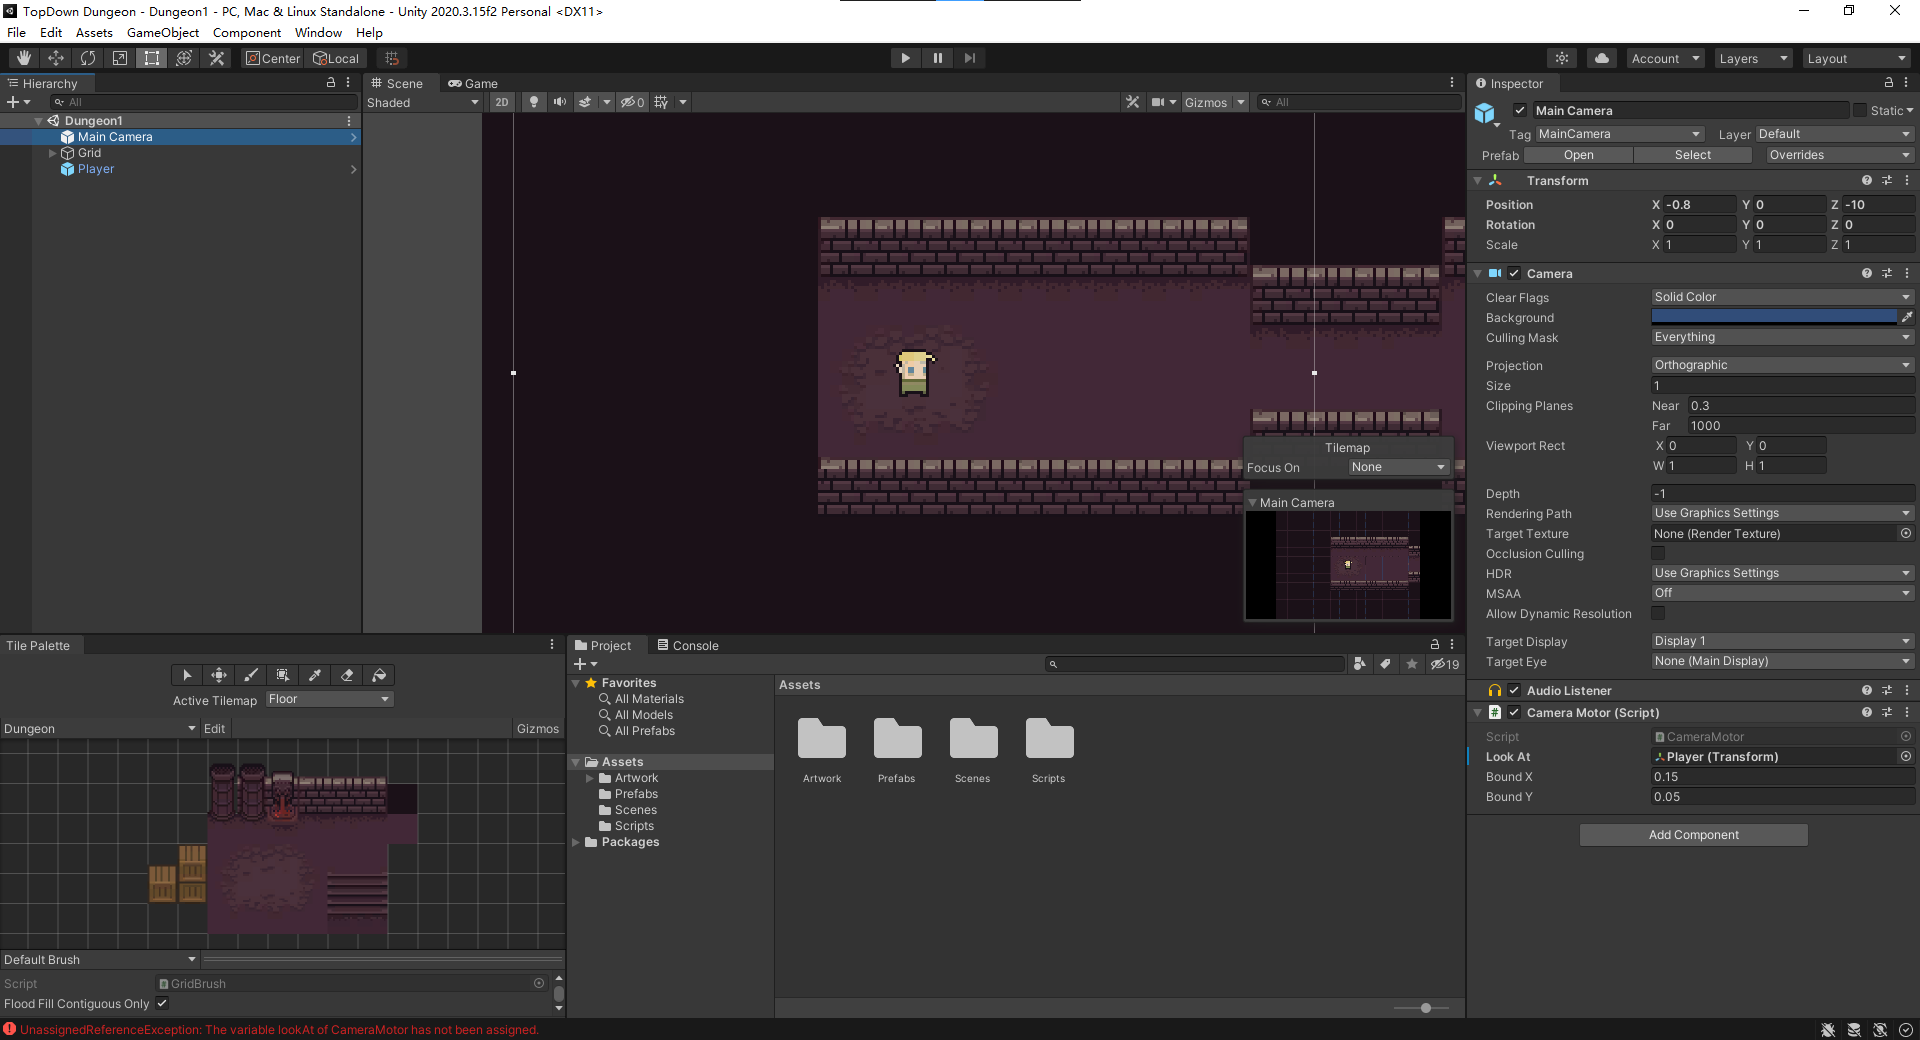Enable the Occlusion Culling checkbox
This screenshot has height=1040, width=1920.
pyautogui.click(x=1658, y=554)
